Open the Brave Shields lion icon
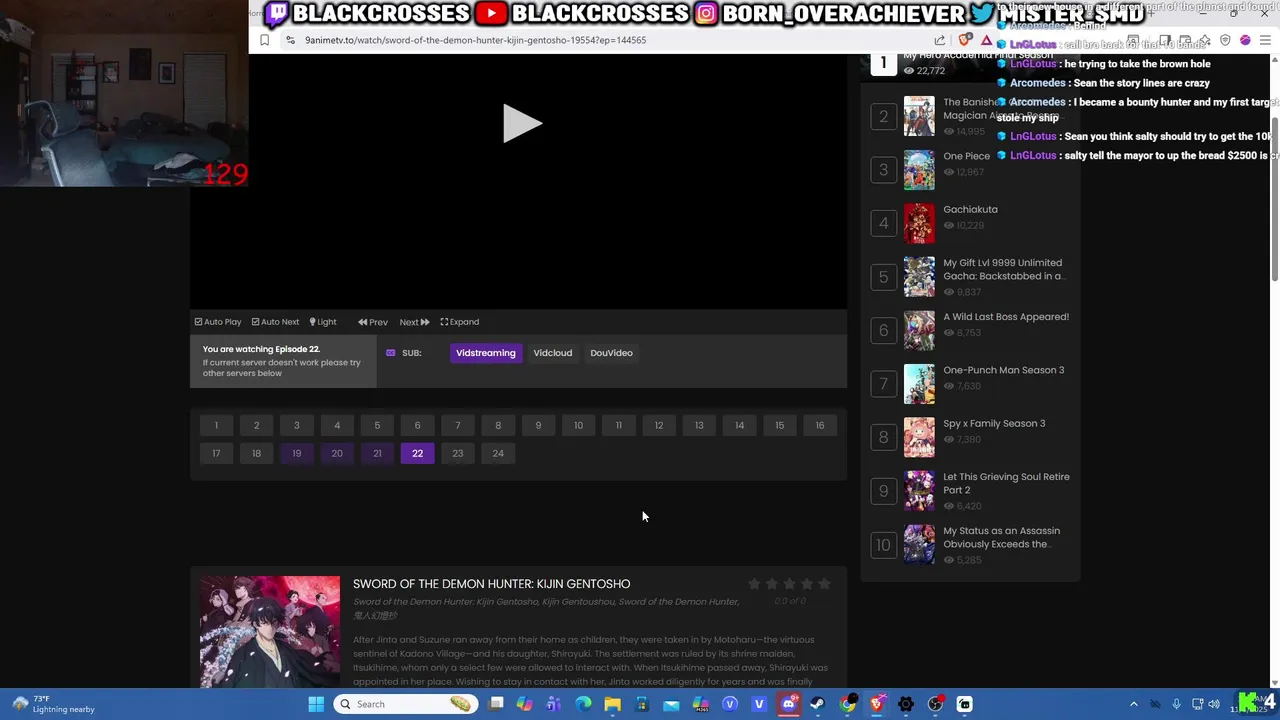This screenshot has height=720, width=1280. point(965,40)
